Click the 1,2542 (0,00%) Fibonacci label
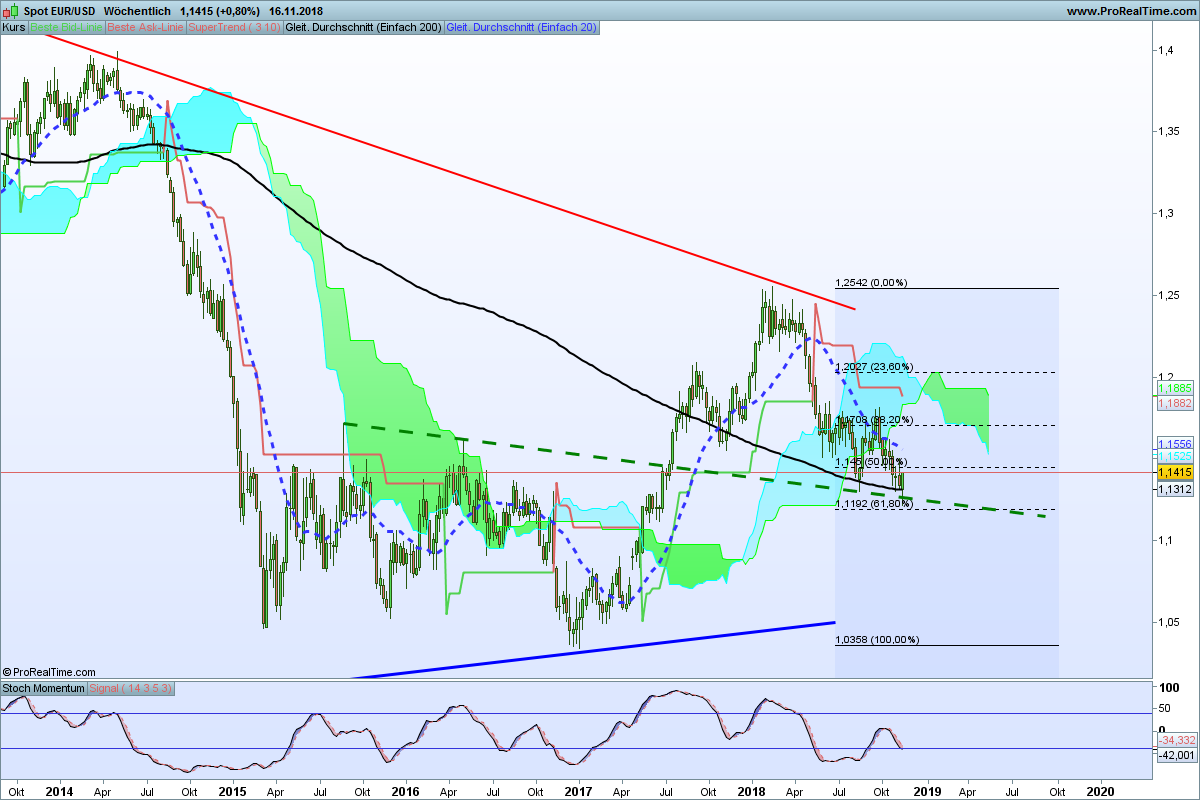The image size is (1200, 800). click(871, 283)
